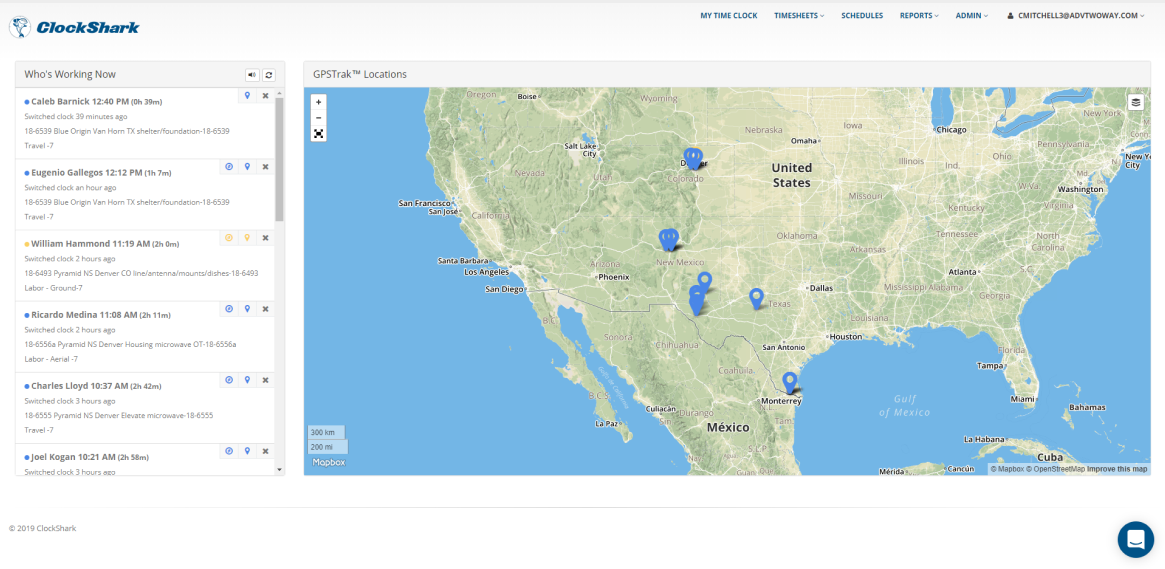The height and width of the screenshot is (569, 1165).
Task: Click the Improve this map link
Action: (x=1117, y=469)
